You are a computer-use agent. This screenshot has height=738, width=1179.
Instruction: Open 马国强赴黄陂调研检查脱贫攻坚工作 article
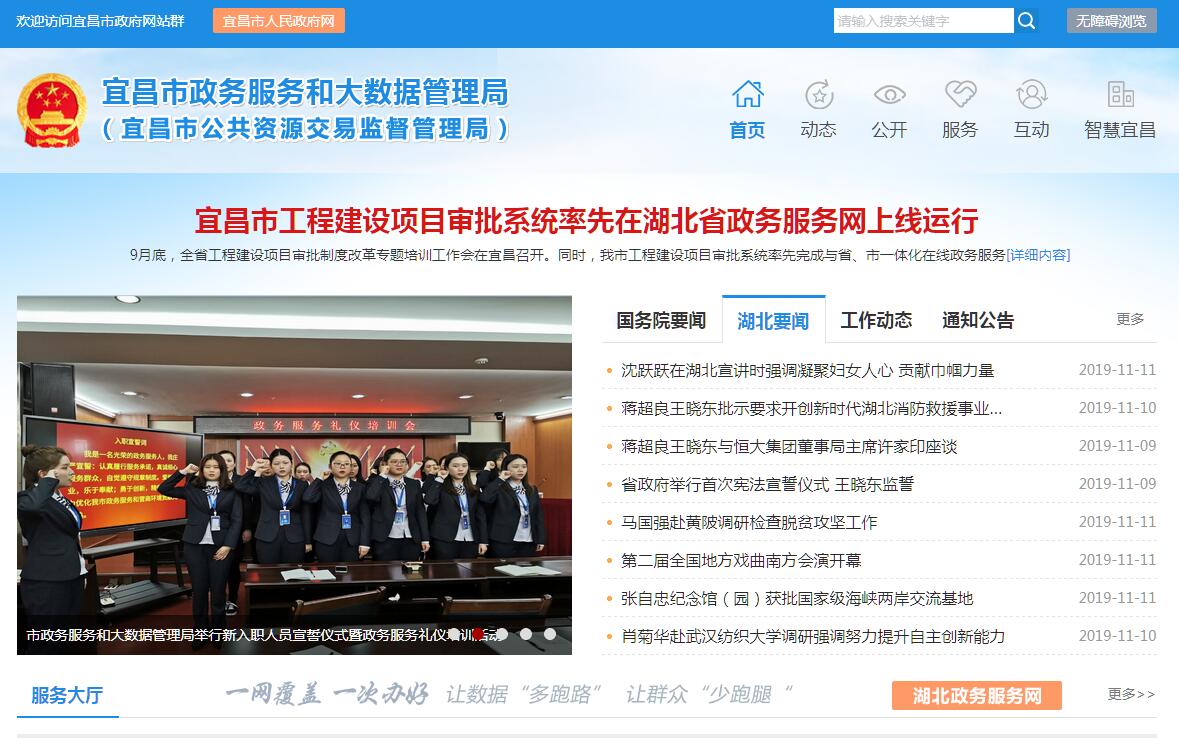tap(749, 522)
